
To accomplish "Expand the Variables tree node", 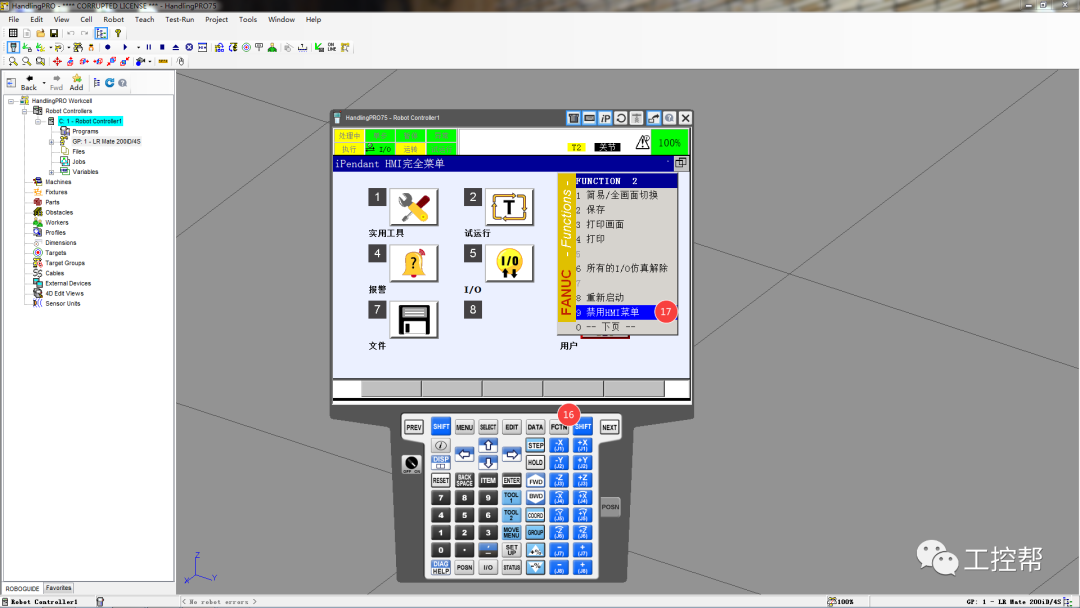I will point(52,172).
